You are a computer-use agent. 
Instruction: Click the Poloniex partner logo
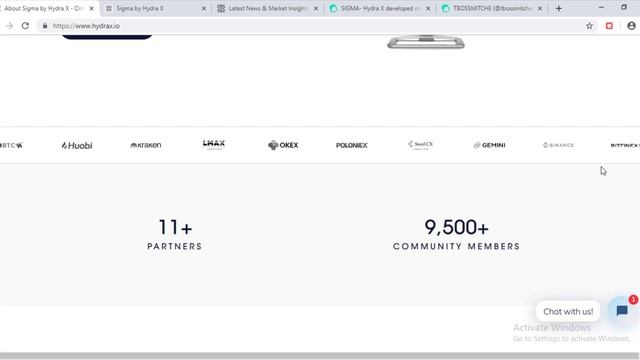click(x=352, y=145)
